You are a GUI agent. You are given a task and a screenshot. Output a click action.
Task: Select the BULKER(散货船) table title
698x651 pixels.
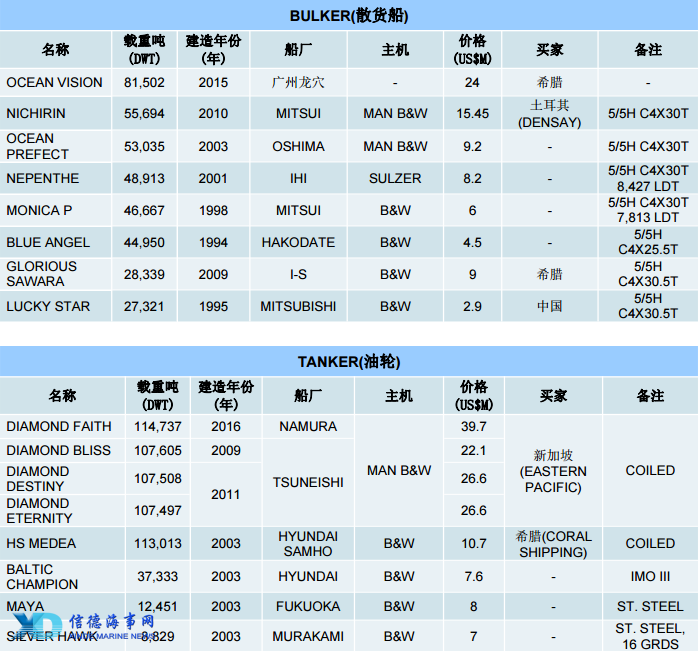click(349, 16)
